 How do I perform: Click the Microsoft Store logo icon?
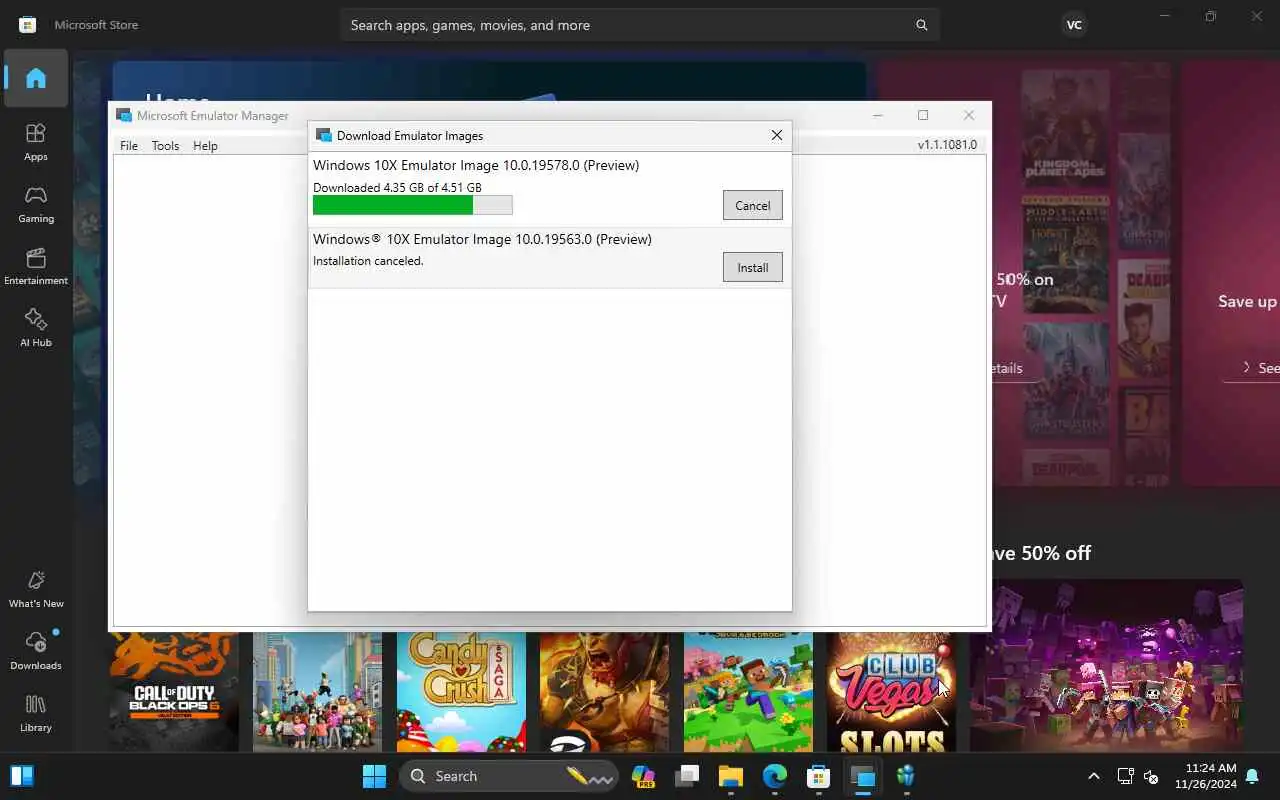point(28,25)
